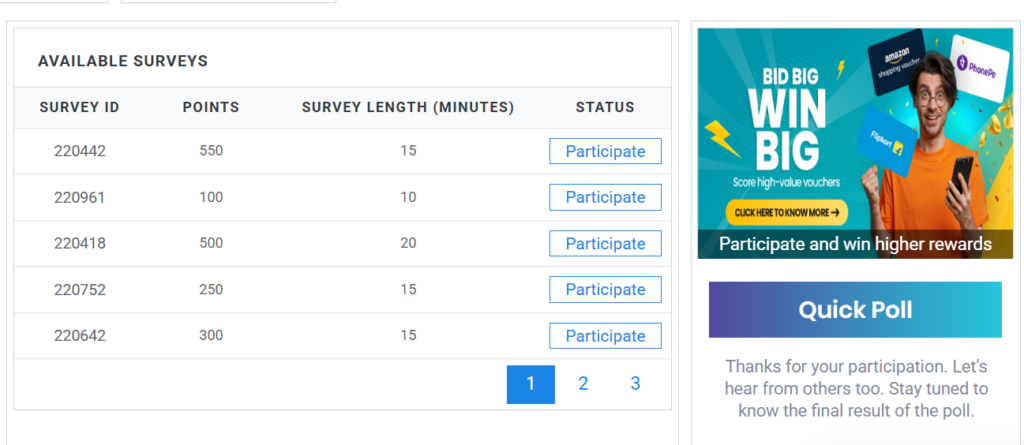The width and height of the screenshot is (1024, 445).
Task: Open the Quick Poll gradient header
Action: 854,310
